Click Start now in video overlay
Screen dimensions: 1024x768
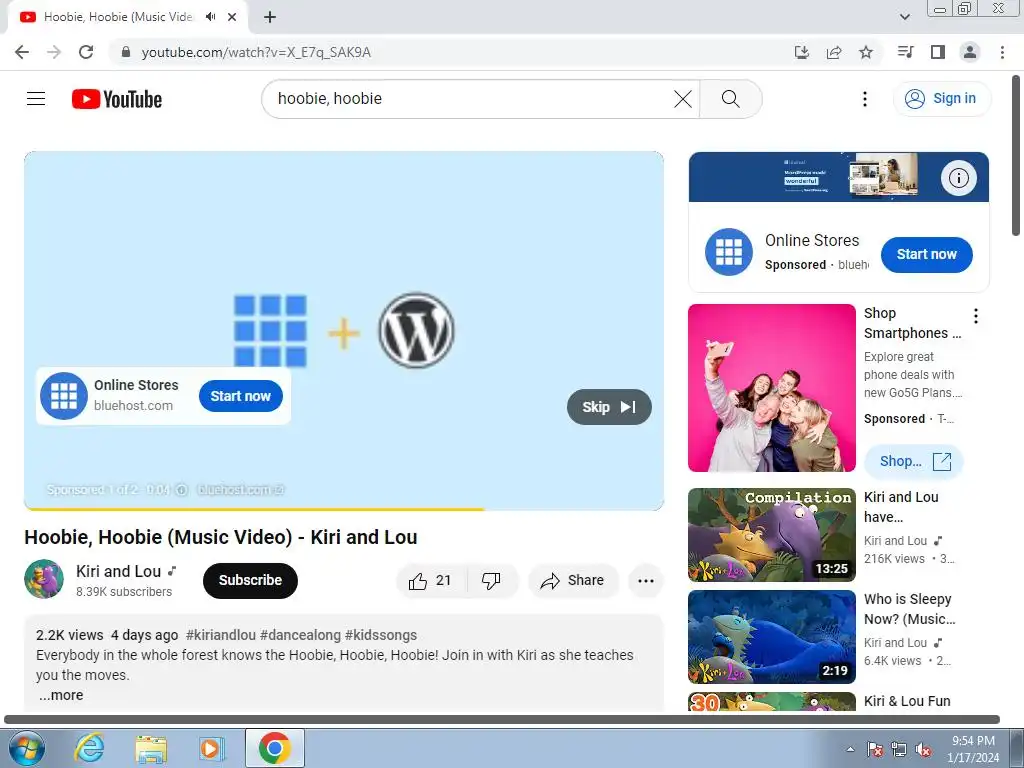[240, 396]
